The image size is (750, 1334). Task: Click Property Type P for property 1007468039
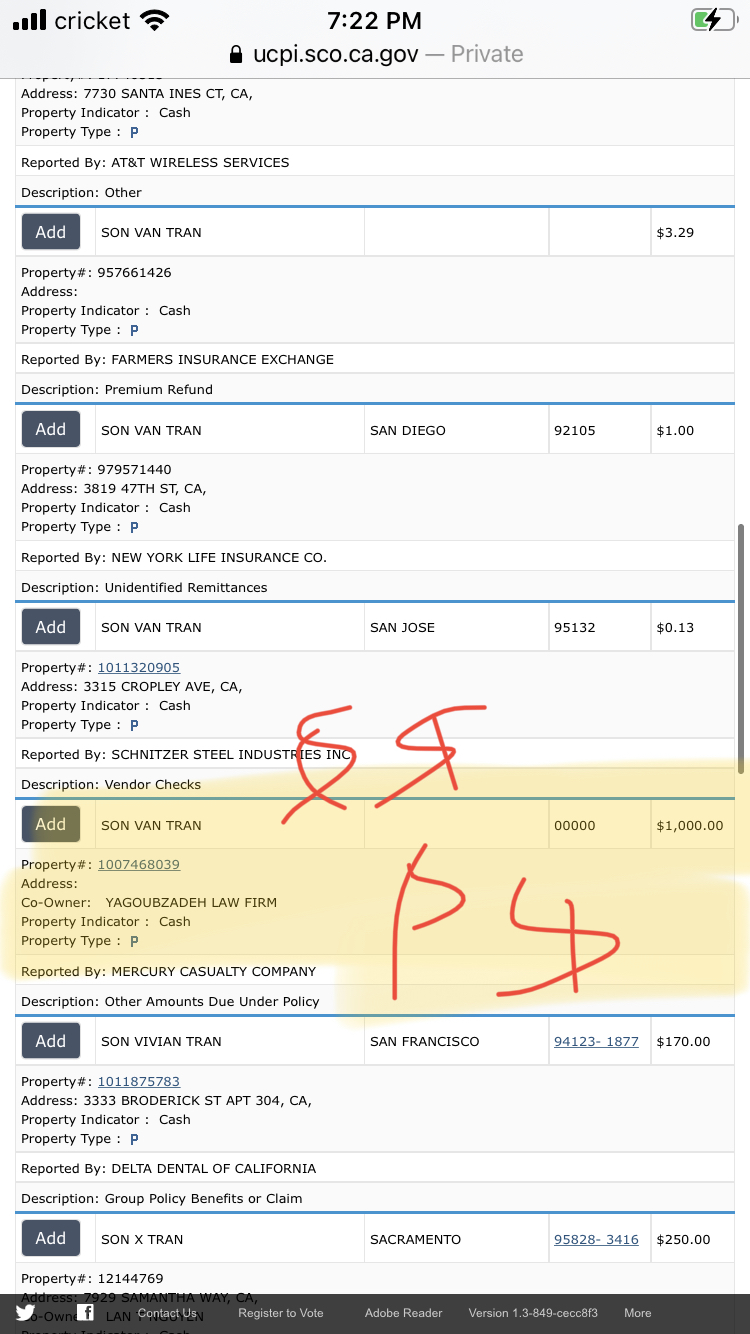coord(134,941)
